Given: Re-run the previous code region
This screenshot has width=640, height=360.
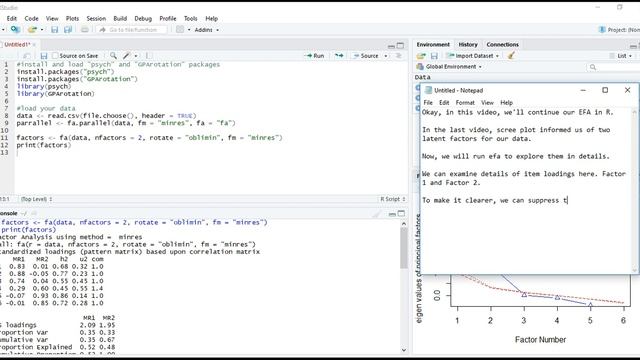Looking at the screenshot, I should 339,56.
